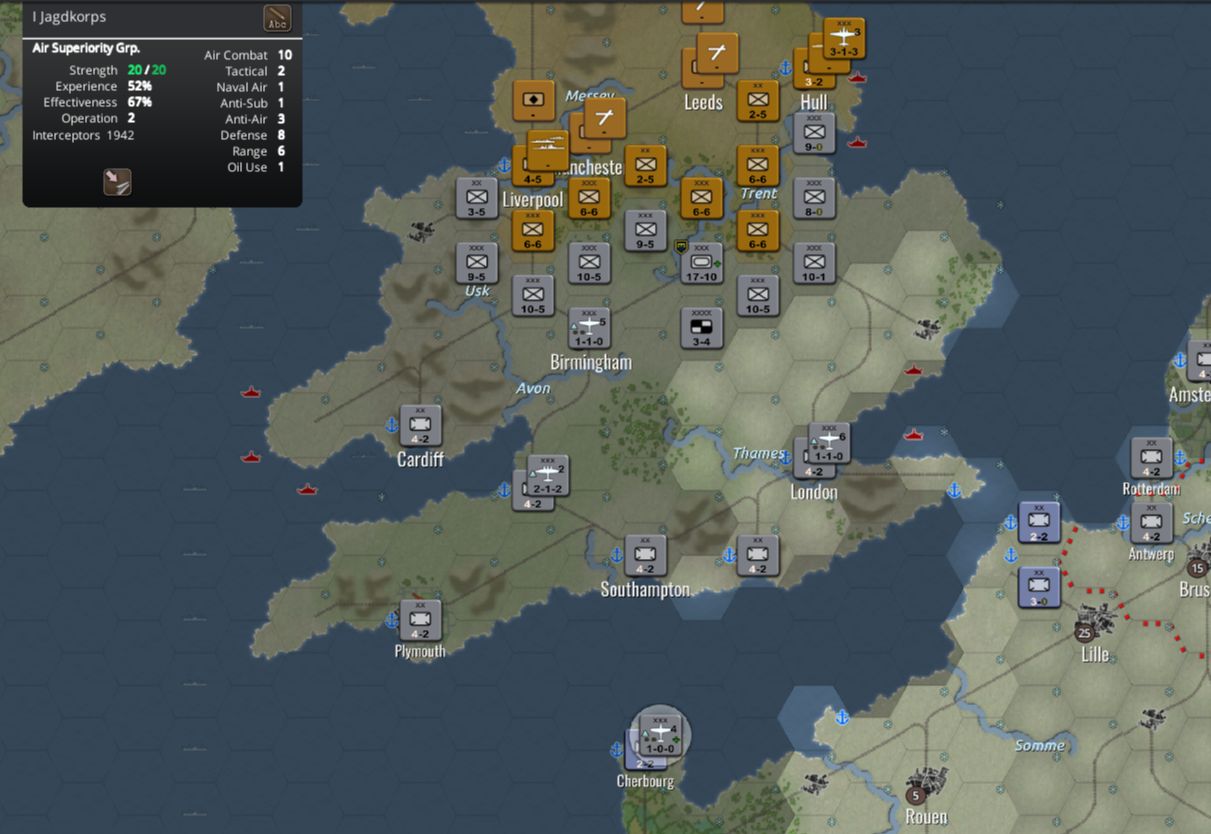Select the orange warship unit near Liverpool

[x=547, y=150]
